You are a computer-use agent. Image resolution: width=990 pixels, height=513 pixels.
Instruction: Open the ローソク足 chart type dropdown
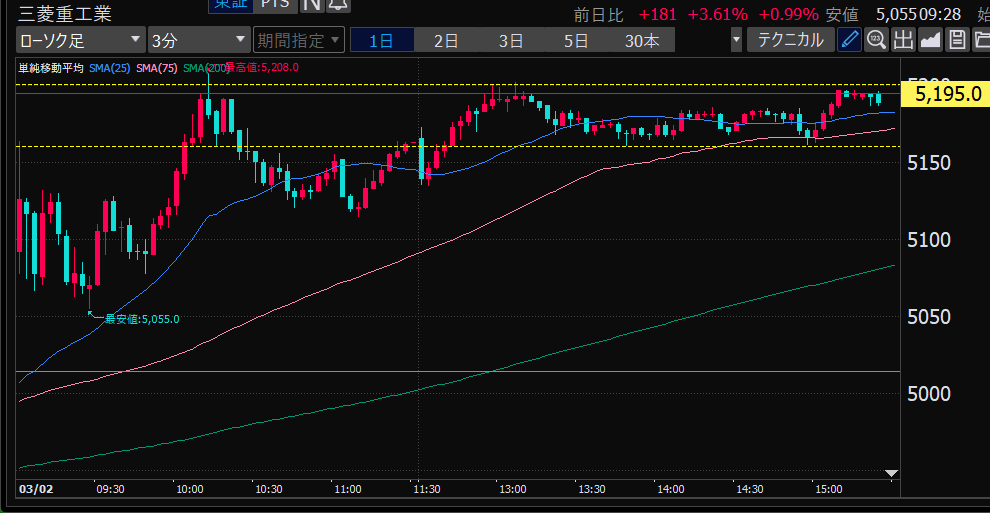(79, 41)
